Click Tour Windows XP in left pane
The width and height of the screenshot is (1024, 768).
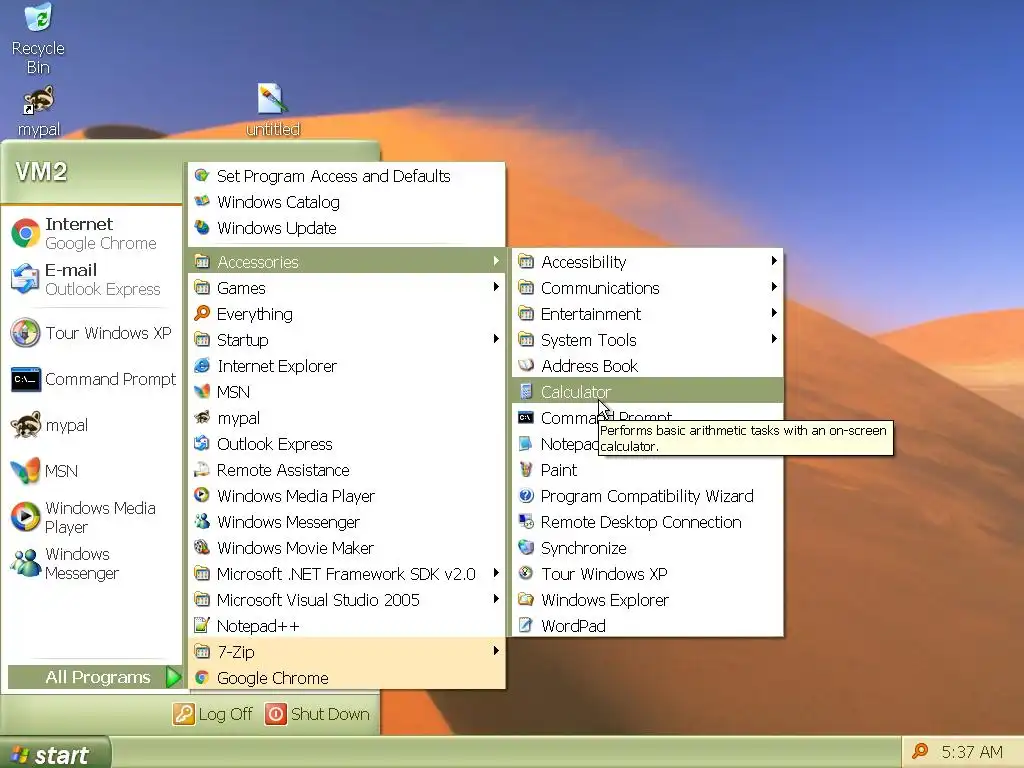(91, 333)
